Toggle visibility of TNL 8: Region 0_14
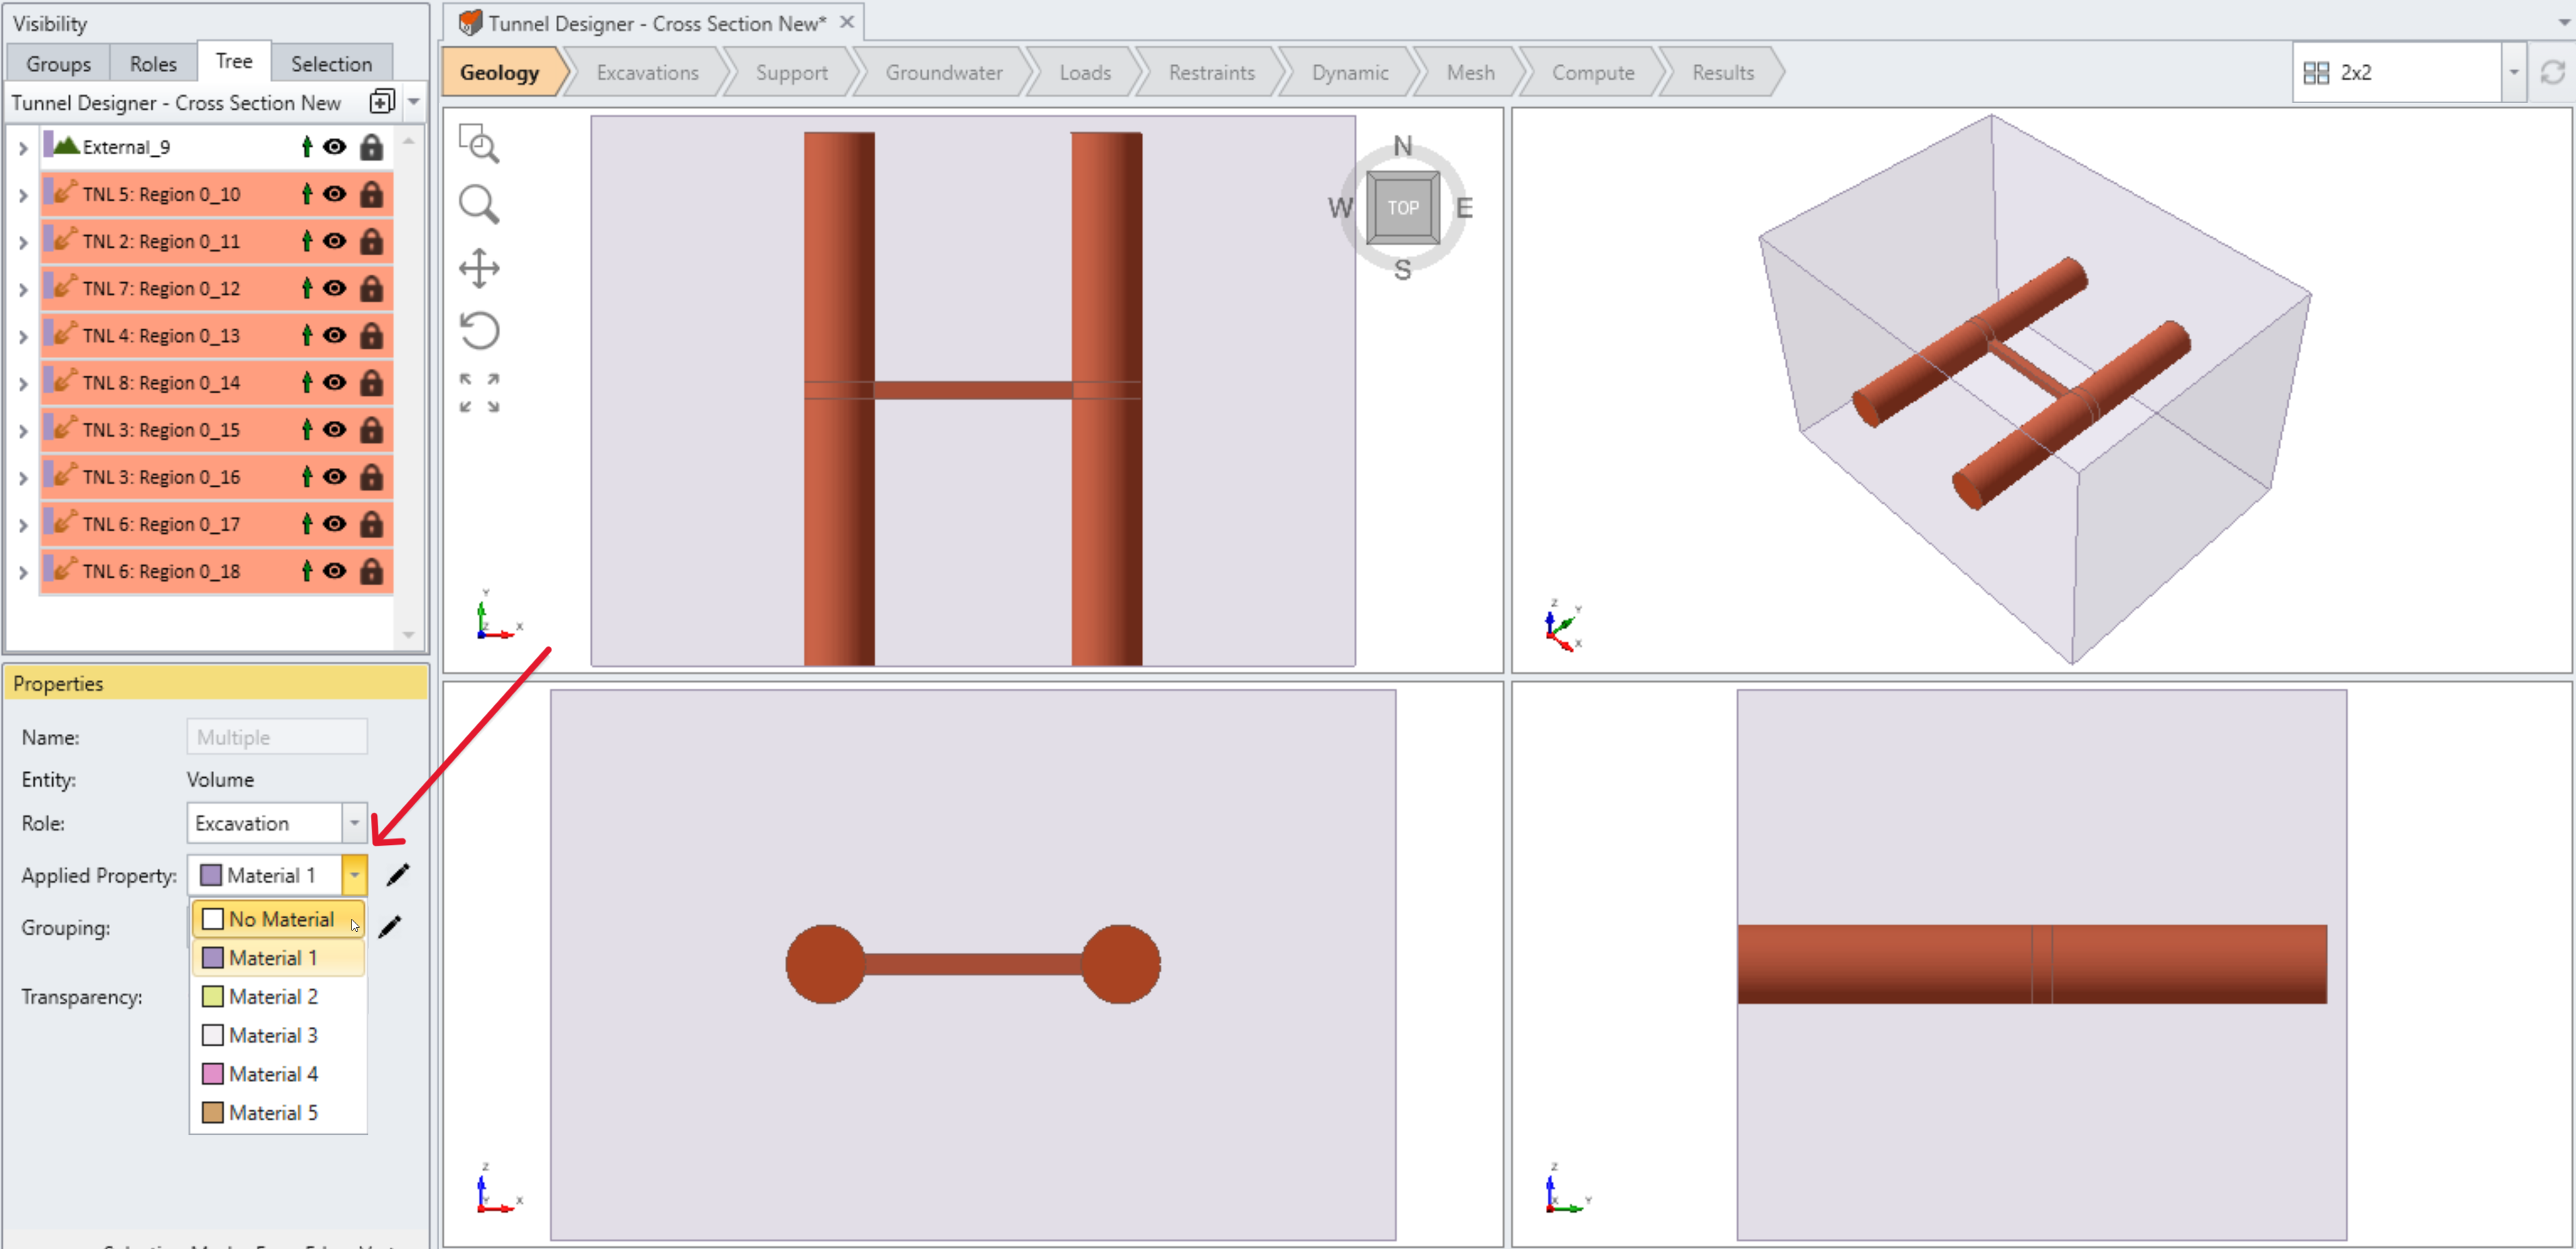 [x=335, y=382]
